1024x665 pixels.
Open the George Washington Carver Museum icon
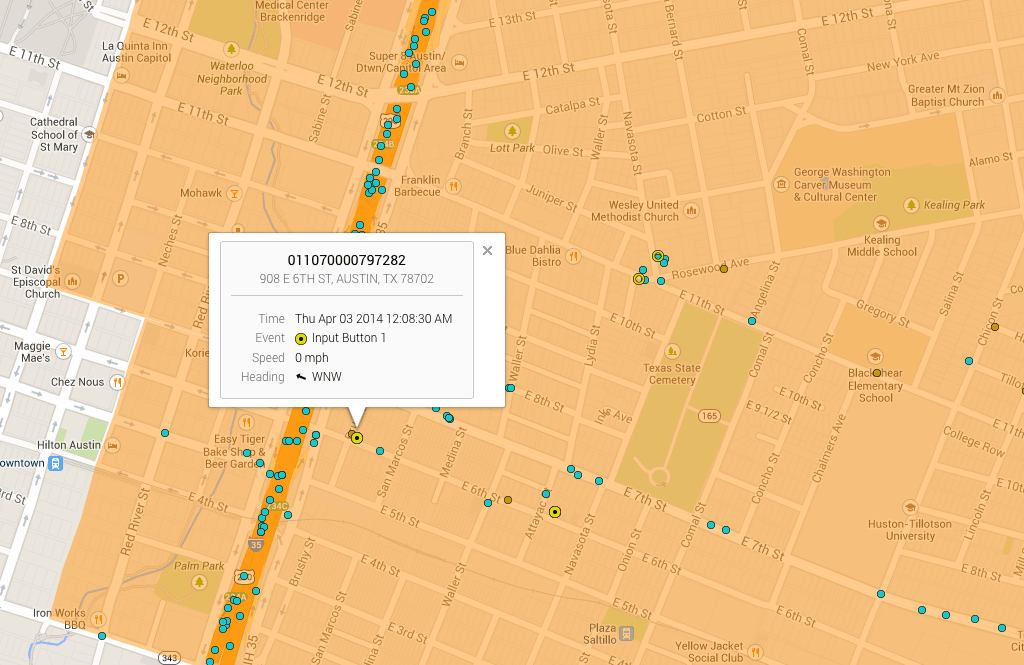click(x=781, y=184)
